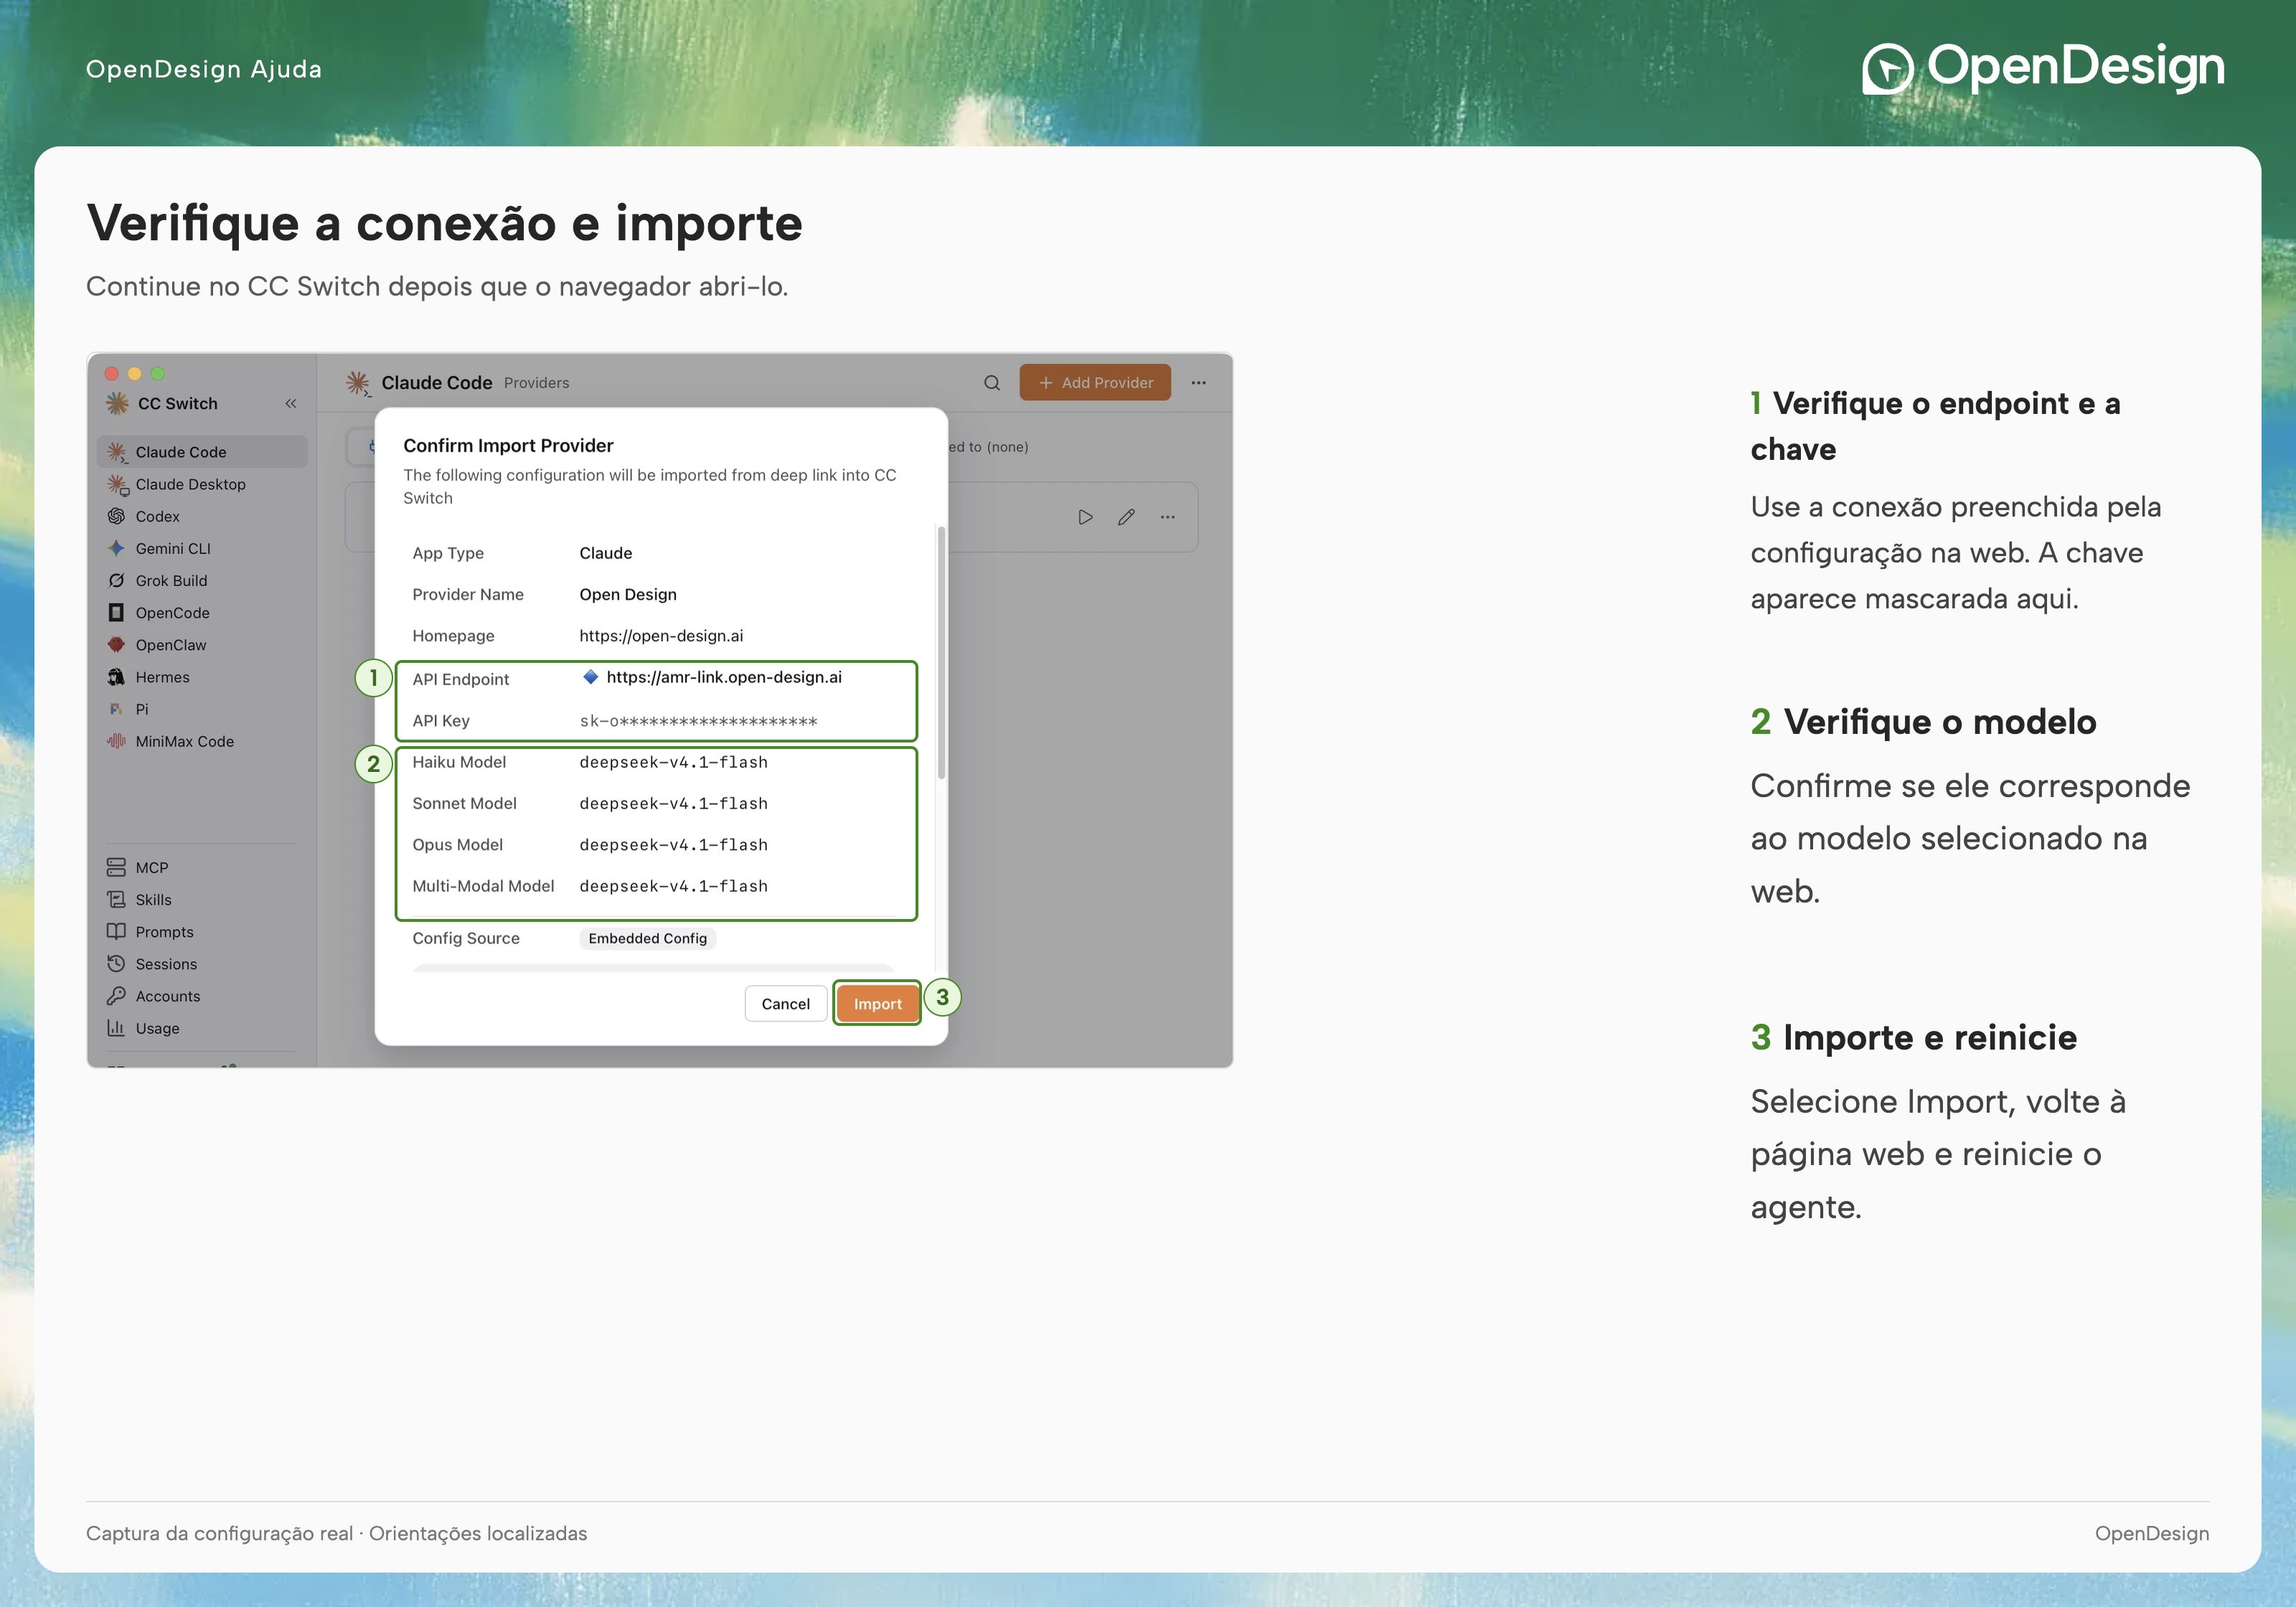Click the provider card play icon

pyautogui.click(x=1085, y=517)
